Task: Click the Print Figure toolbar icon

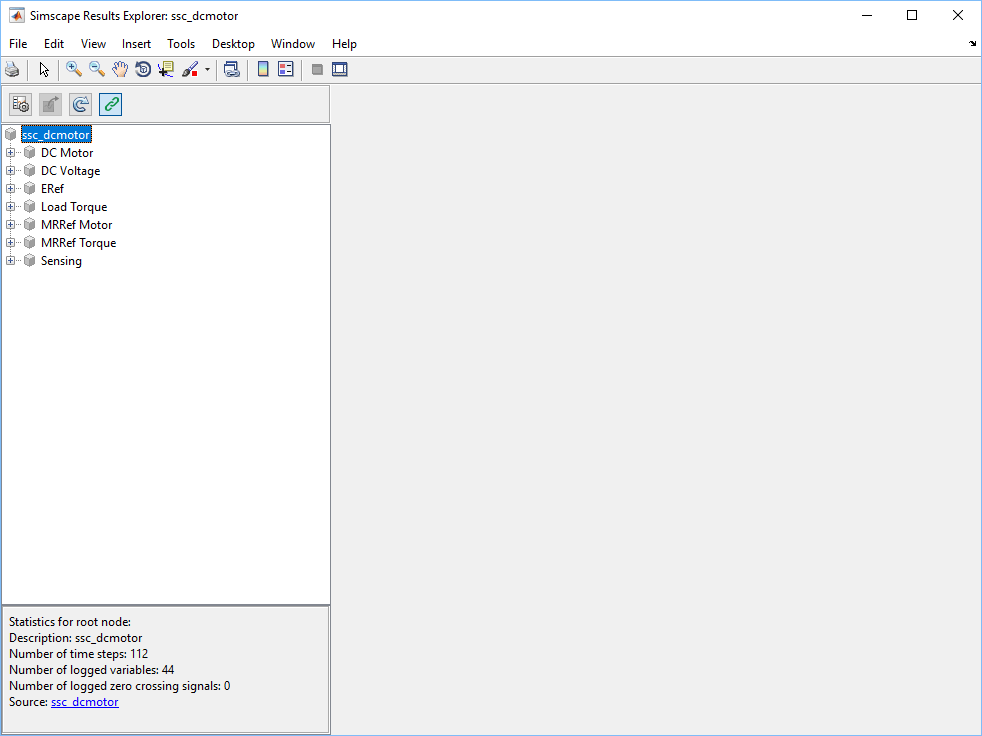Action: coord(12,70)
